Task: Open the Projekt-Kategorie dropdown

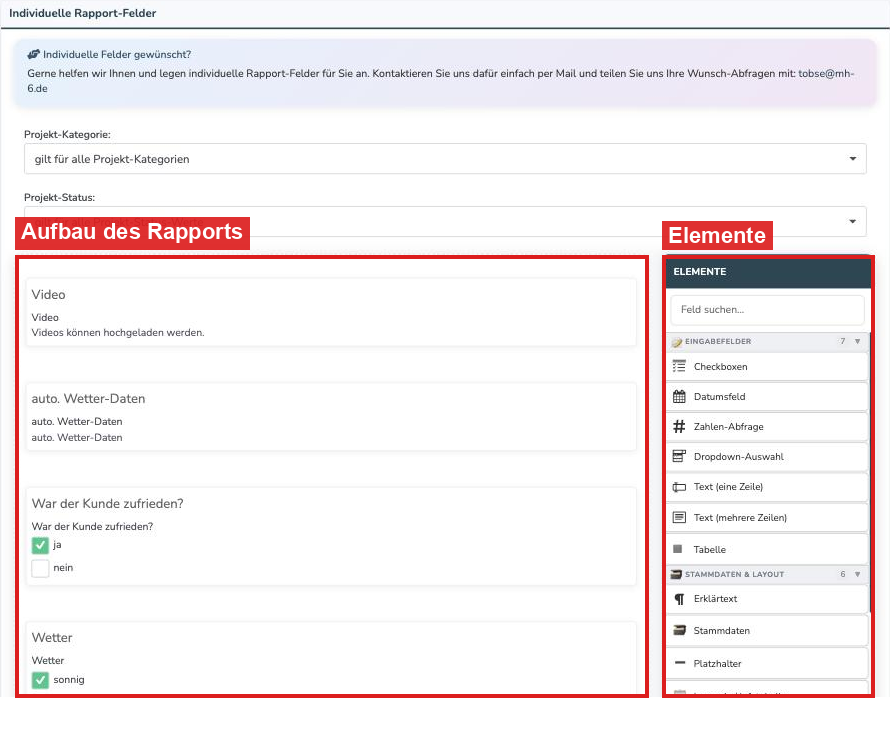Action: [x=445, y=159]
